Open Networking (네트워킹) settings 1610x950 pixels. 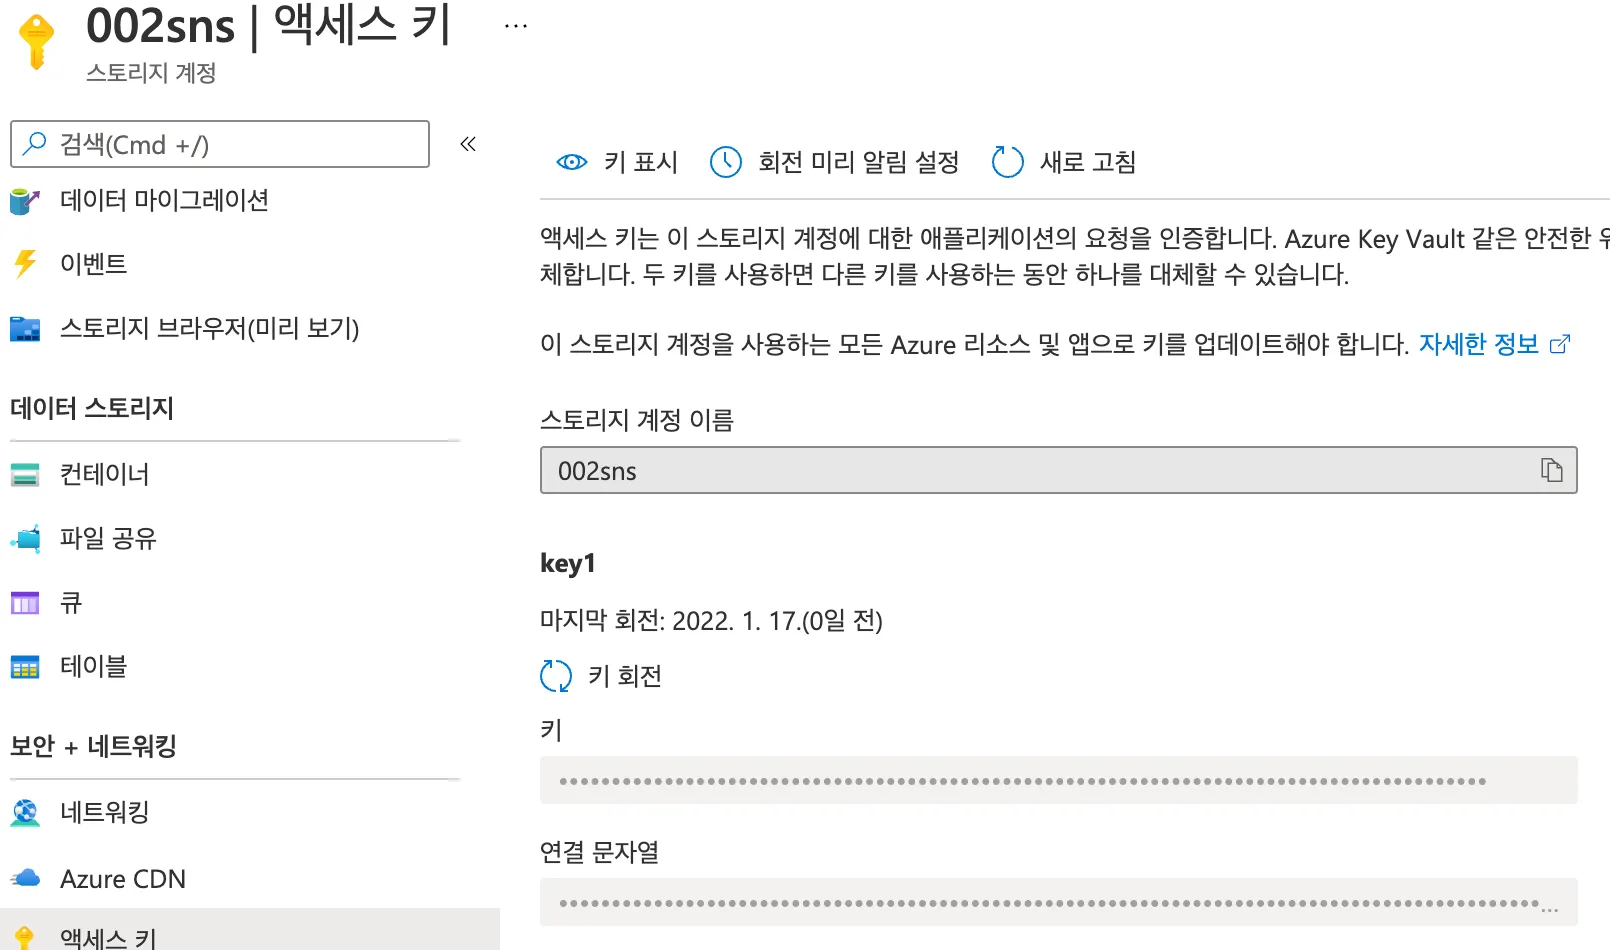pyautogui.click(x=104, y=812)
